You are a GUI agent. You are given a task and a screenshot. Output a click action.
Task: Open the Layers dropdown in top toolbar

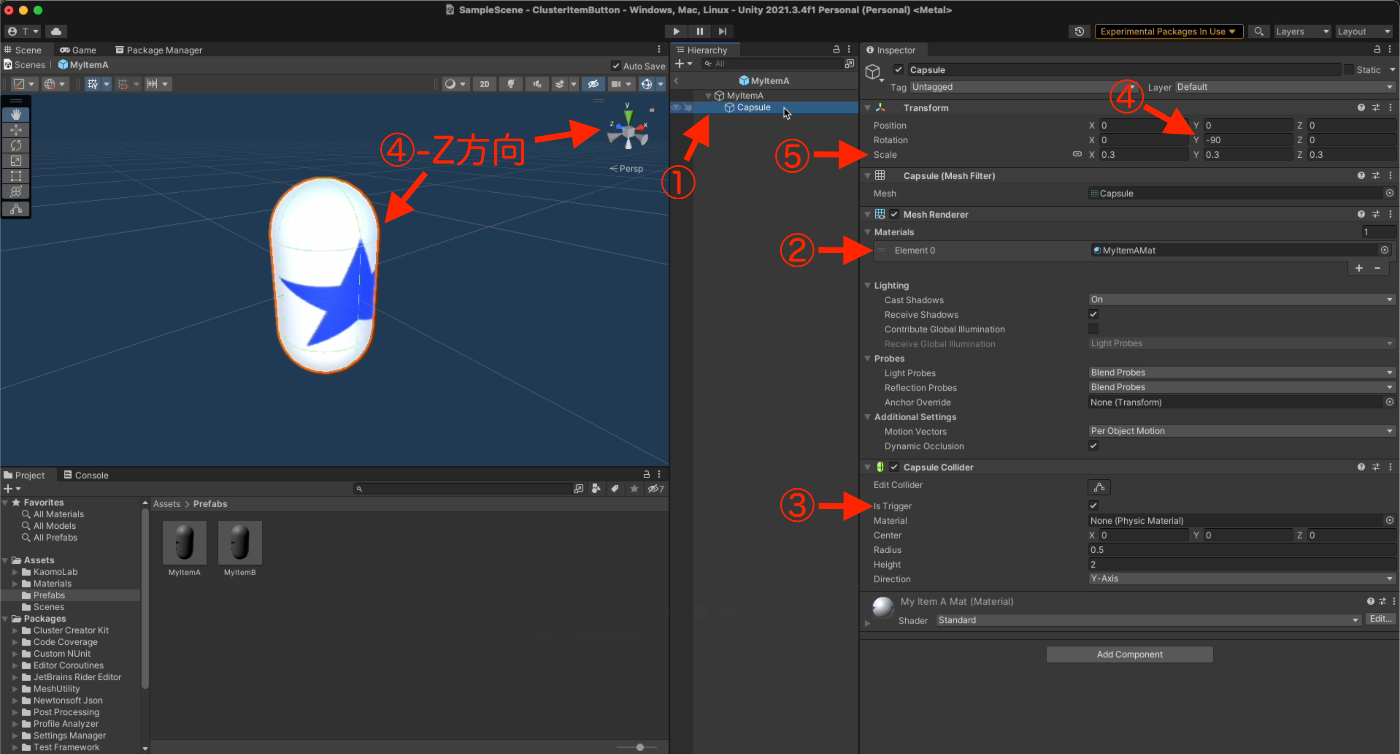1302,32
